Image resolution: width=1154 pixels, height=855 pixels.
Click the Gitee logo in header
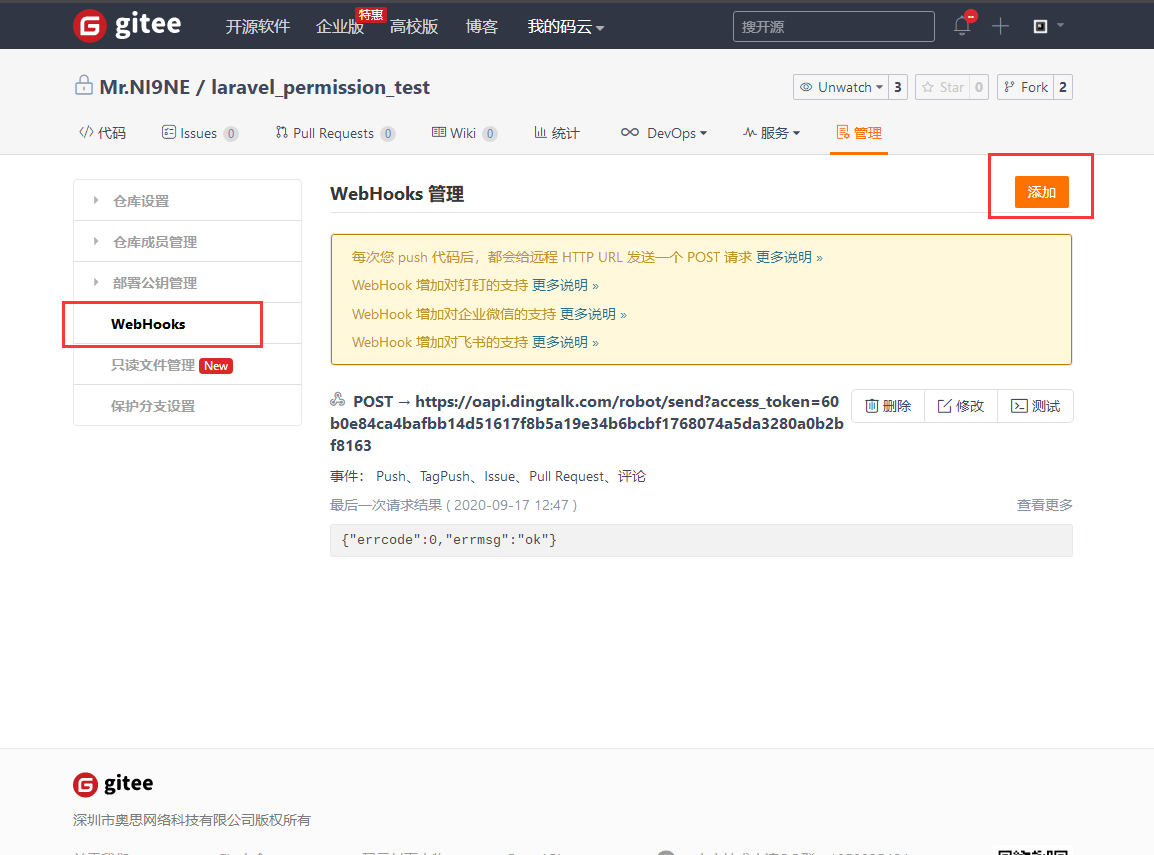pos(127,26)
